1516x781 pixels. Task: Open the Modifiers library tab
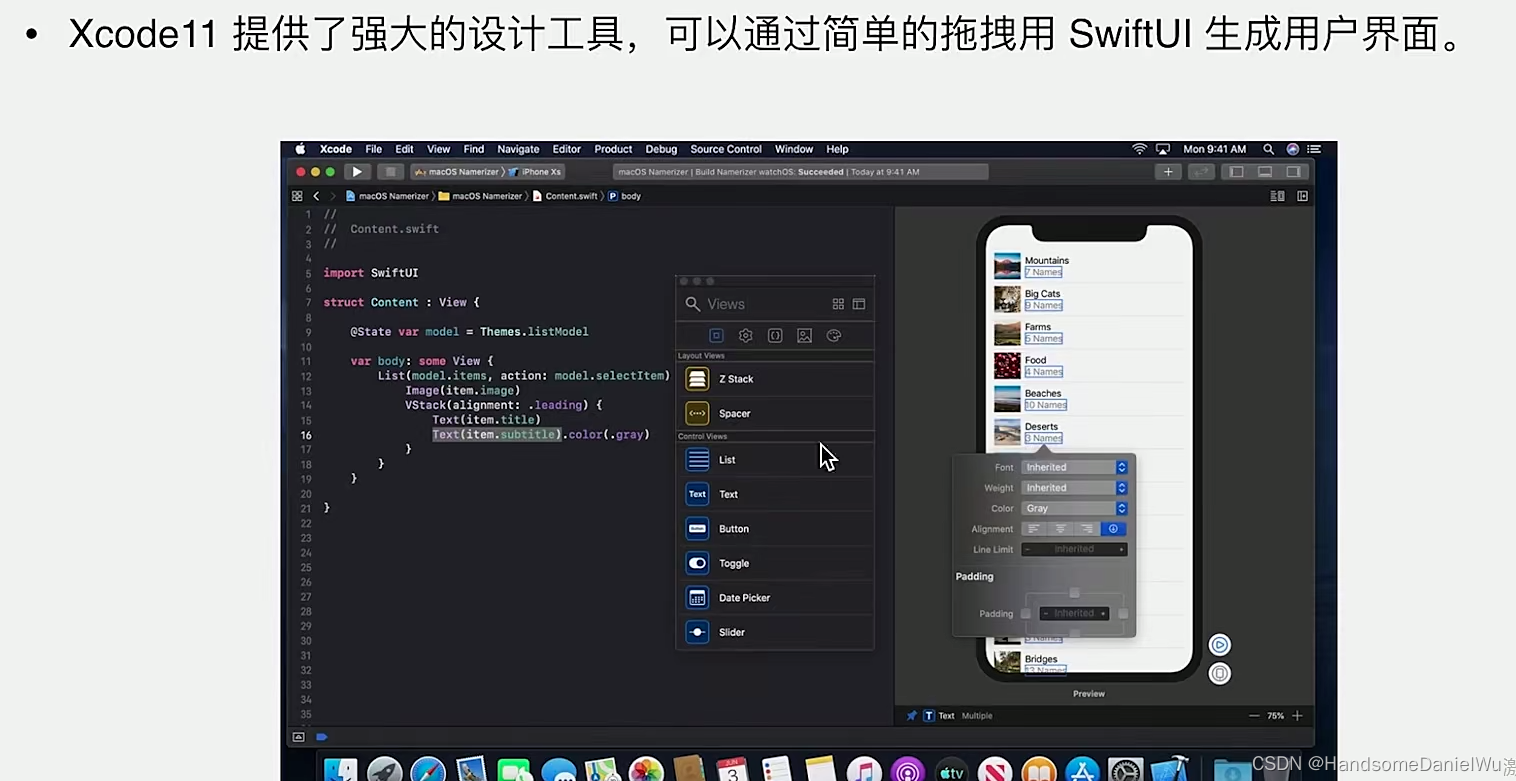pos(745,335)
